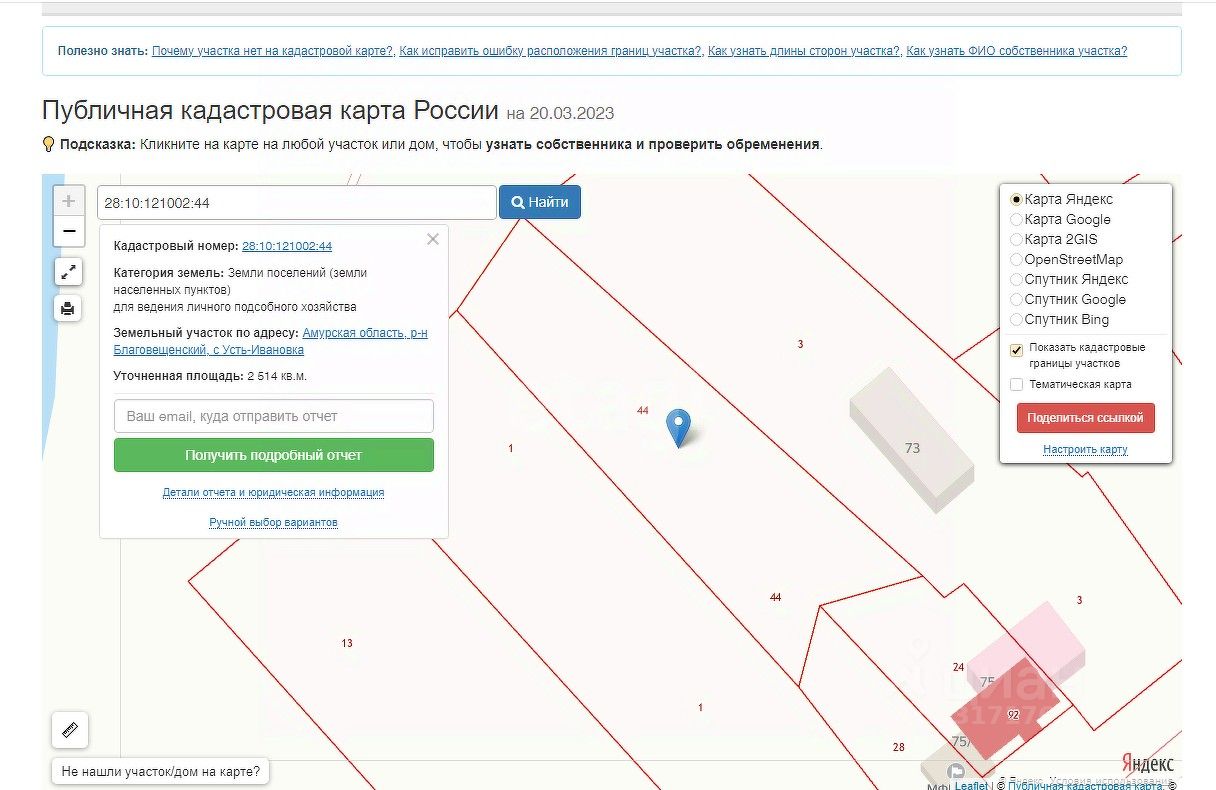
Task: Enable Тематическая карта checkbox
Action: (1017, 384)
